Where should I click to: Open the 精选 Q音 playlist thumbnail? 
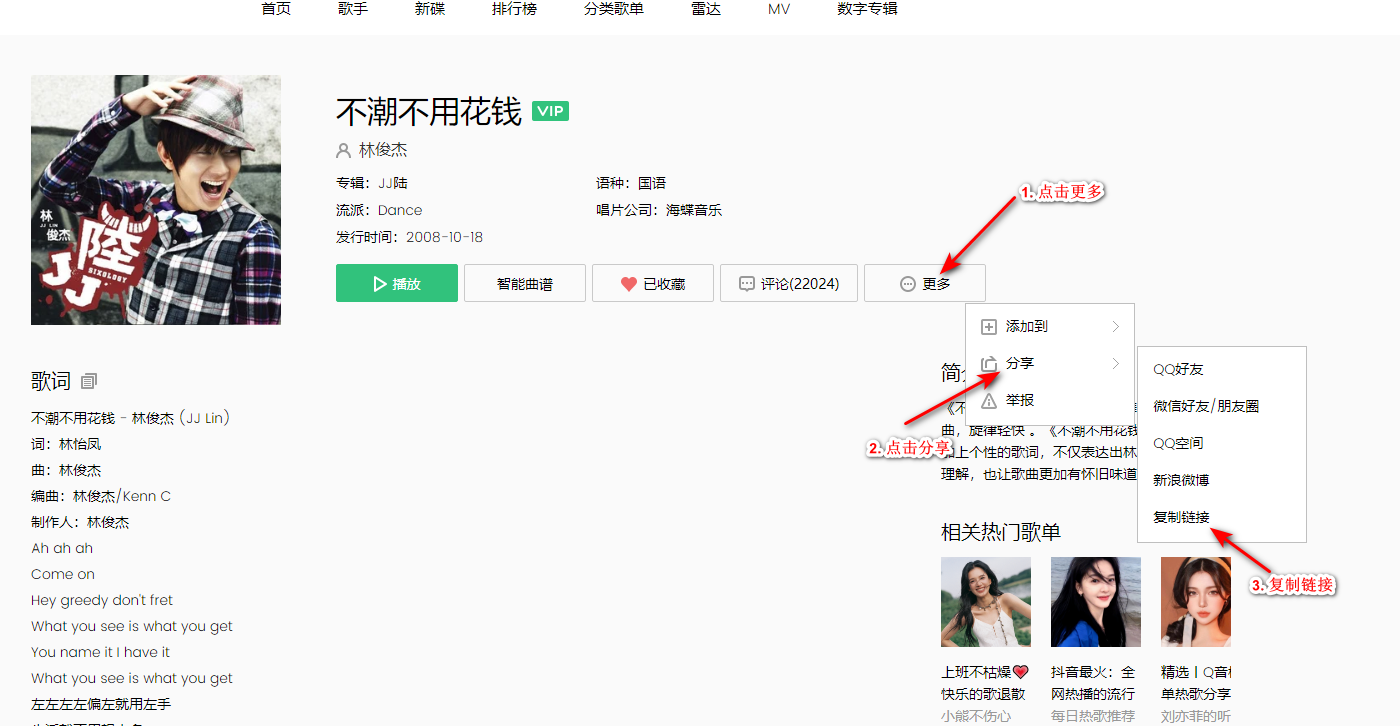click(x=1196, y=602)
